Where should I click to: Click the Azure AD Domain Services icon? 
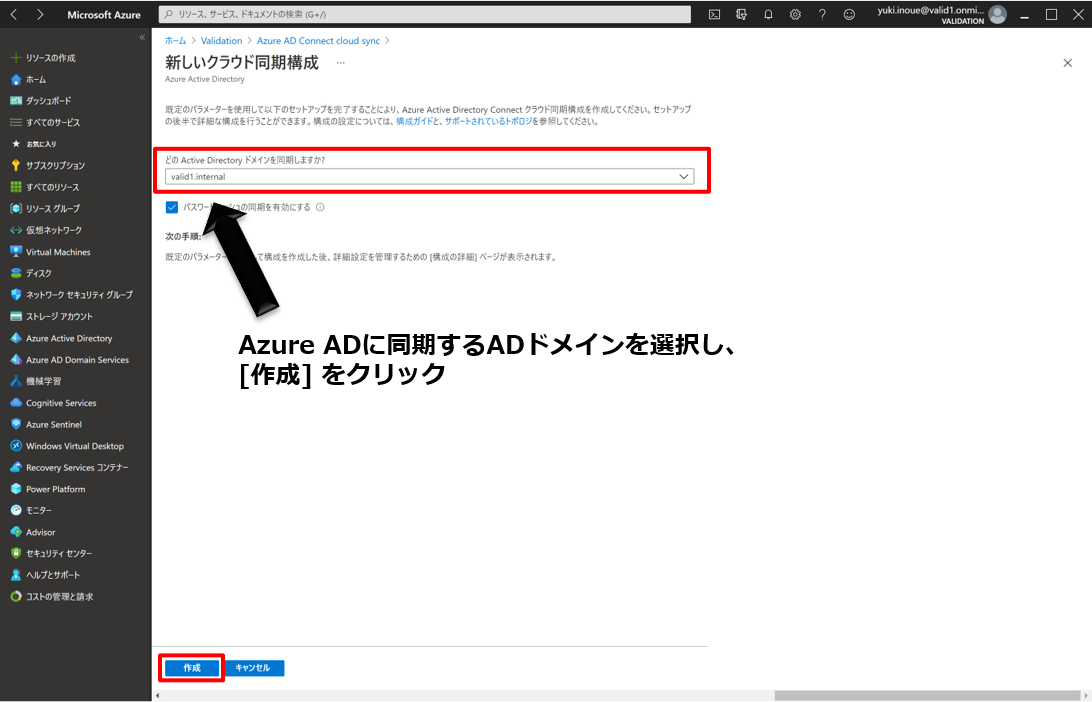click(16, 360)
